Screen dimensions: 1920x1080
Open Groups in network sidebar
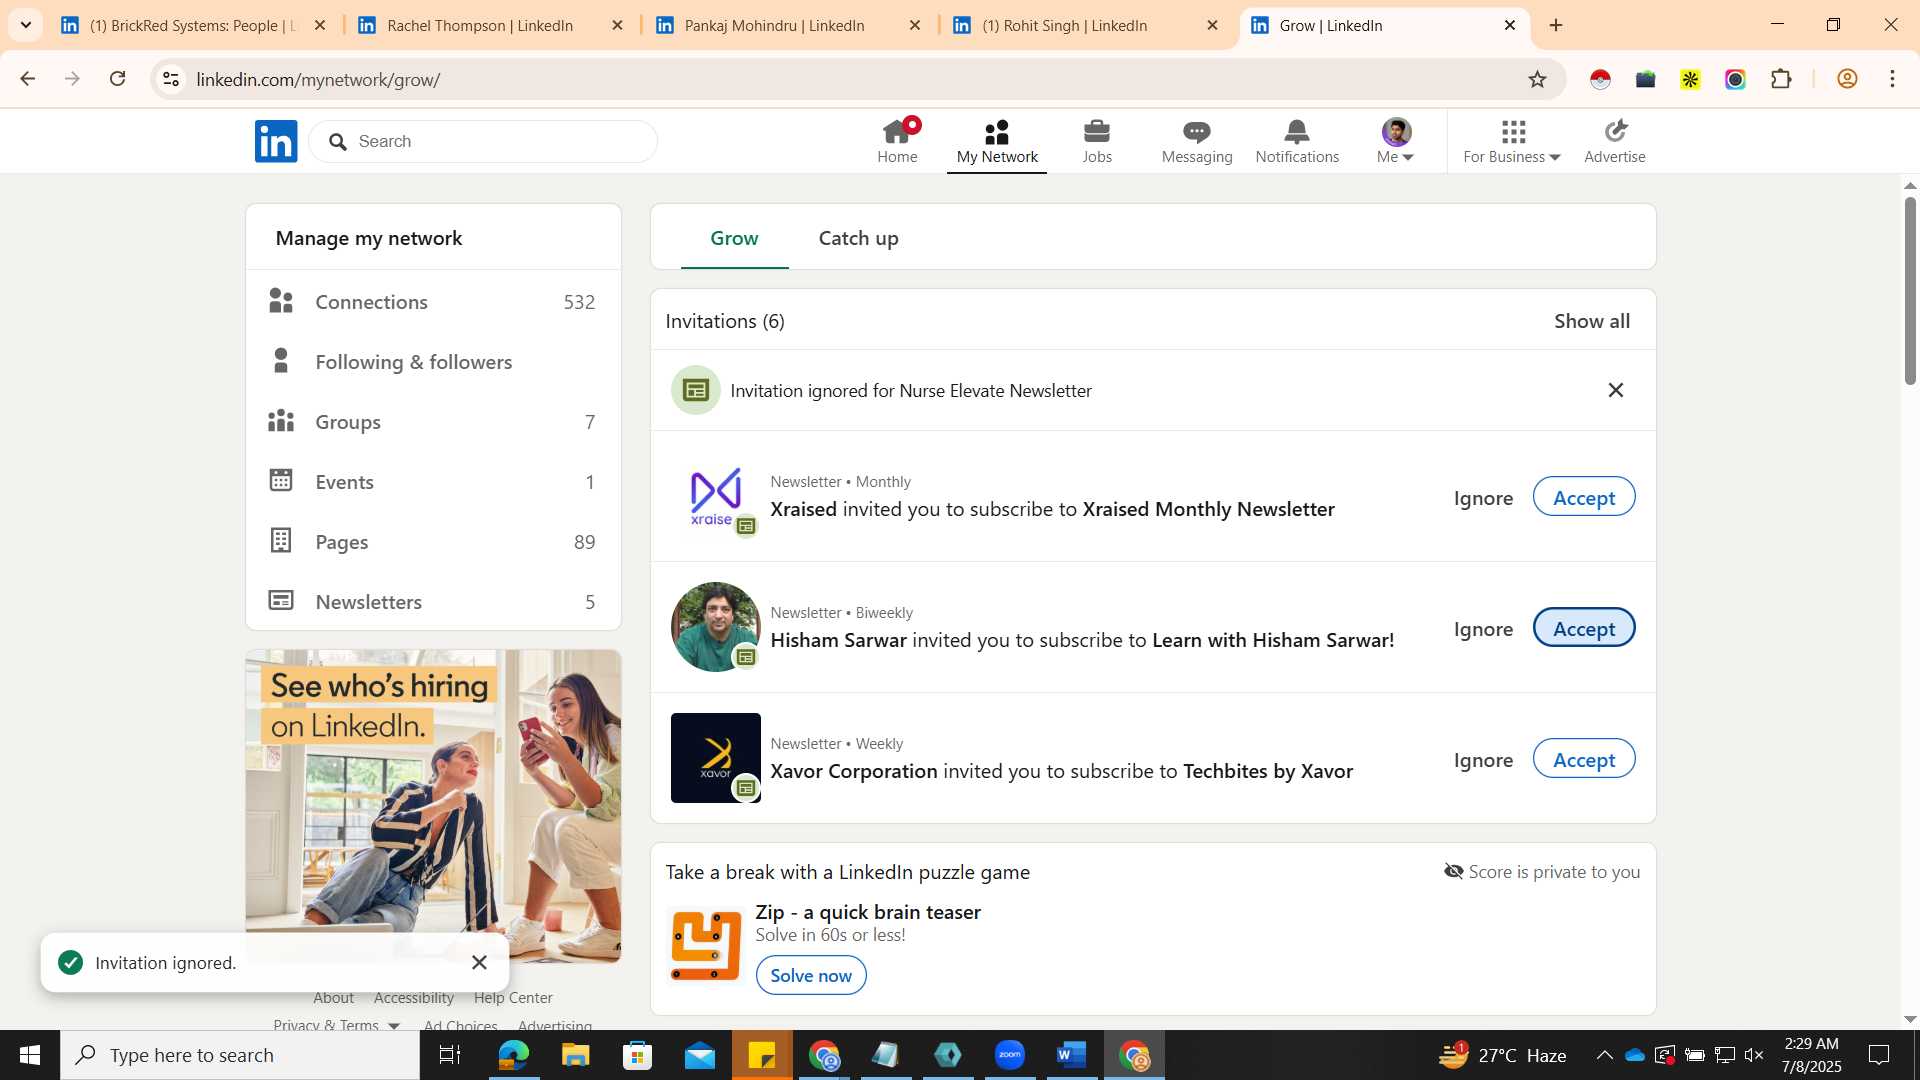[x=433, y=421]
